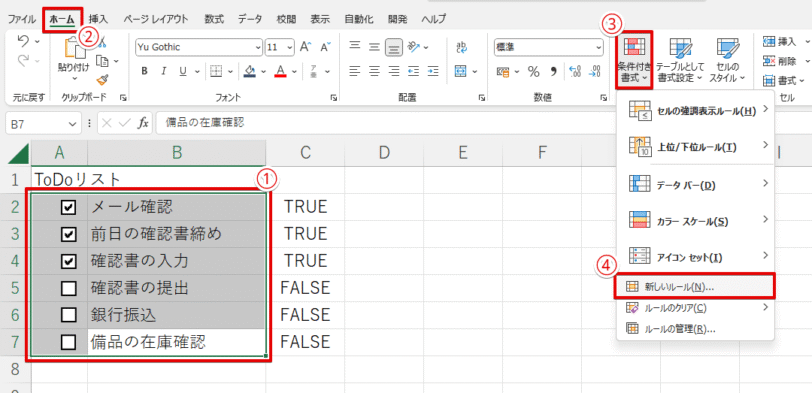Open ルールのクリア submenu

[695, 308]
